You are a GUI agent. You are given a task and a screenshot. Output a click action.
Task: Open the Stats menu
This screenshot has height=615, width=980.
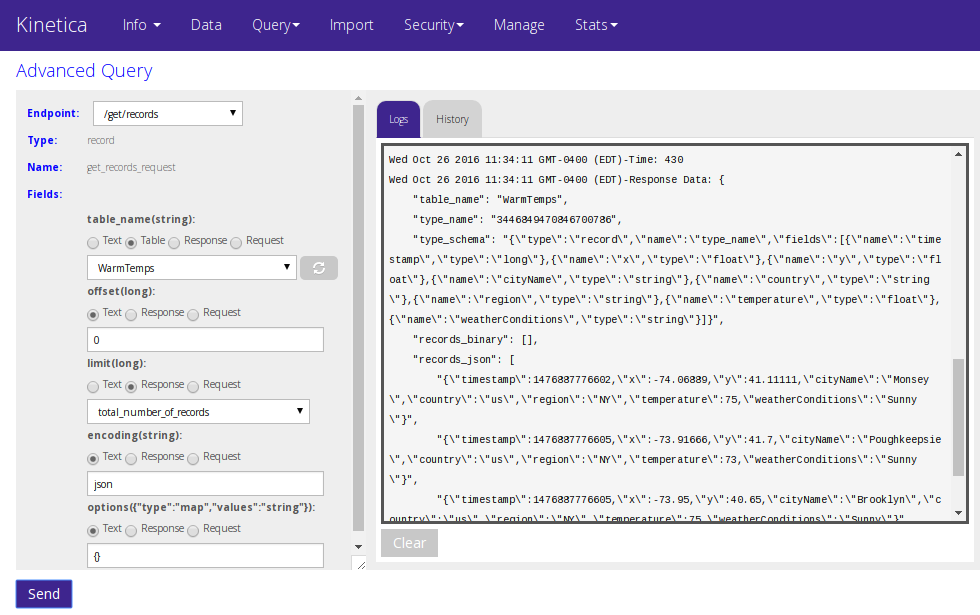596,25
